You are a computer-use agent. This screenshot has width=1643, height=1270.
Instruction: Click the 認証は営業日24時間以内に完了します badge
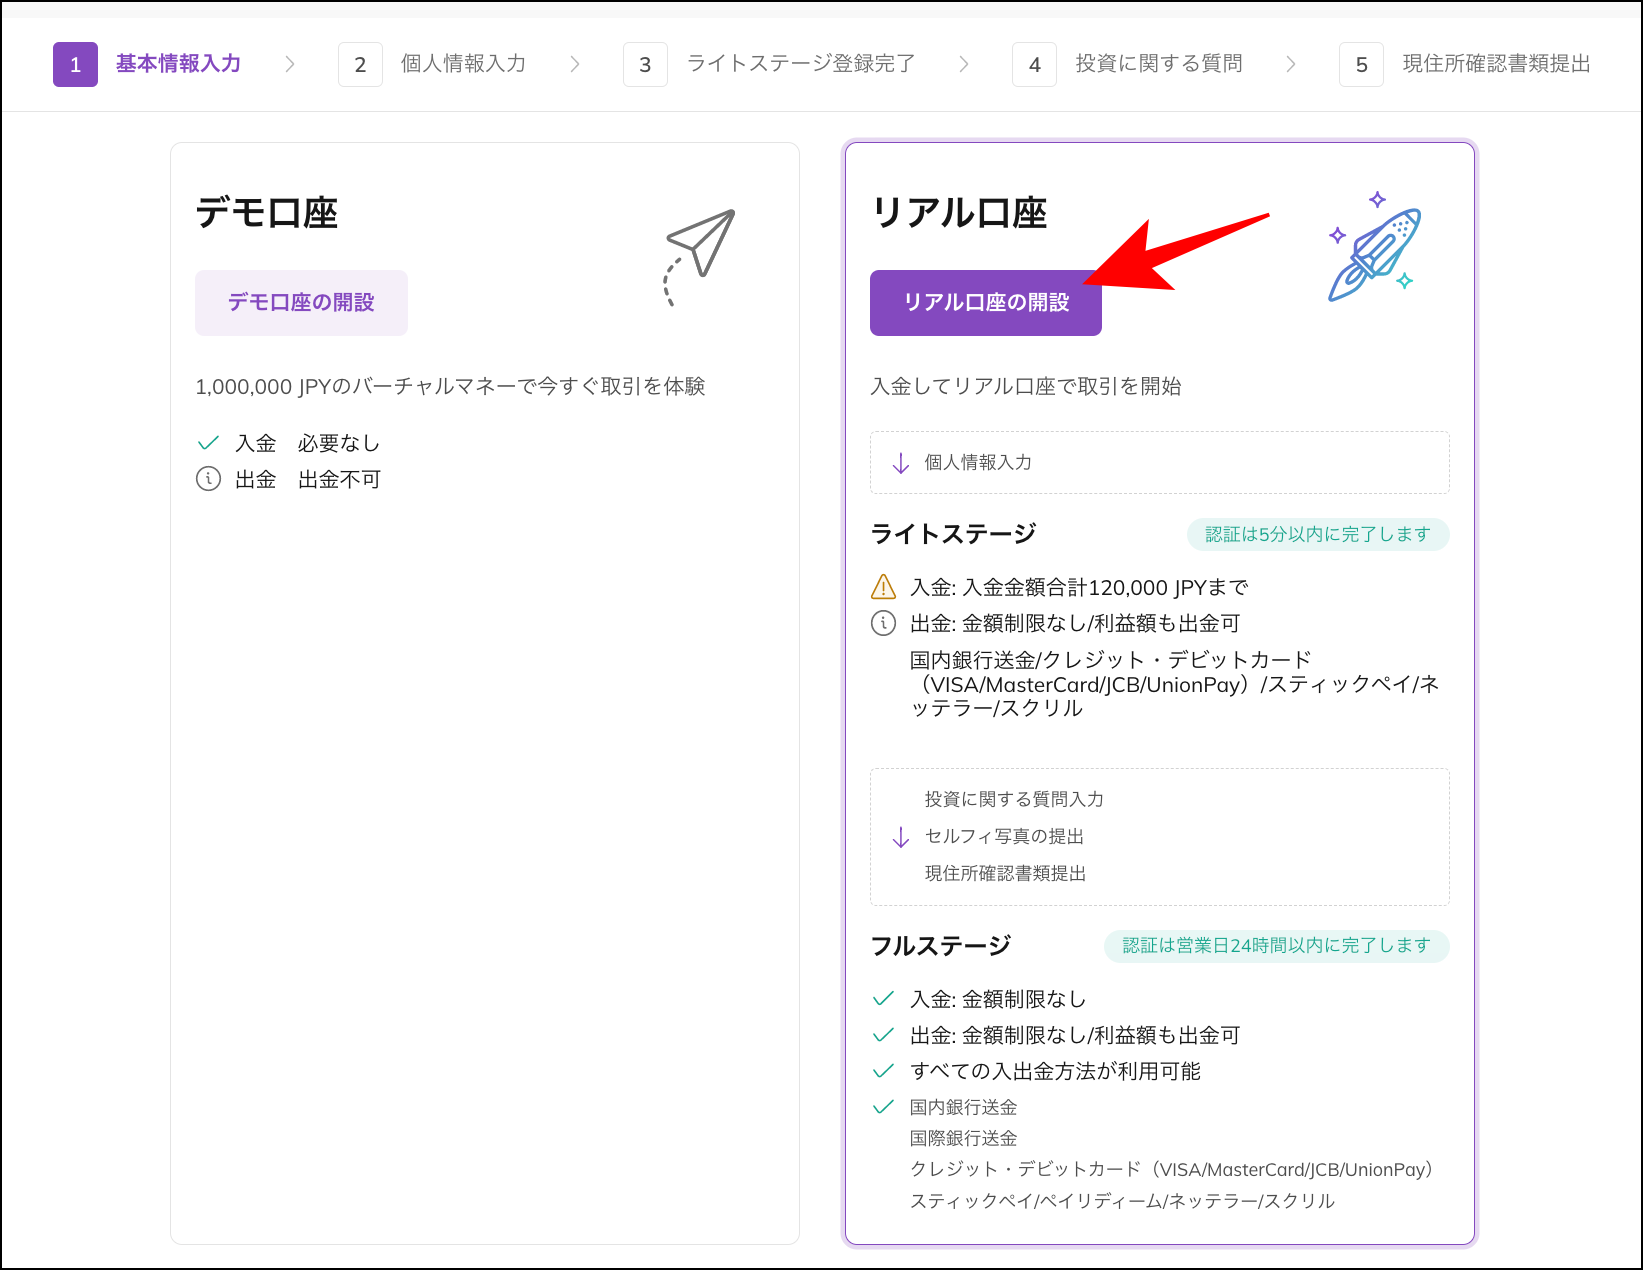pyautogui.click(x=1275, y=946)
